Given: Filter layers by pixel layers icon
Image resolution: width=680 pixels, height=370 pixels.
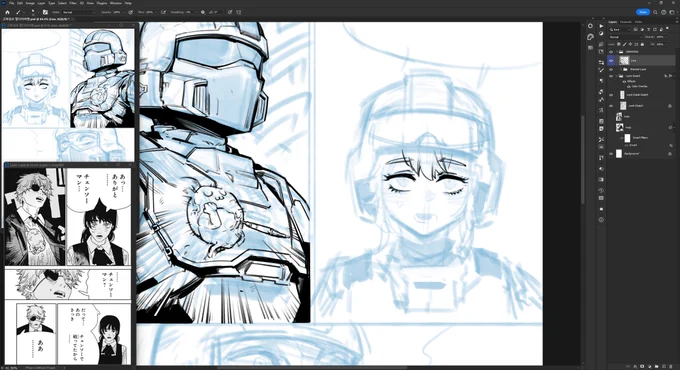Looking at the screenshot, I should tap(636, 29).
